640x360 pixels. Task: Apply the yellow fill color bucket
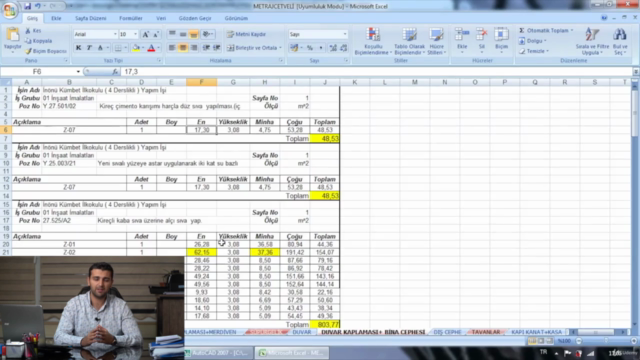(x=136, y=48)
